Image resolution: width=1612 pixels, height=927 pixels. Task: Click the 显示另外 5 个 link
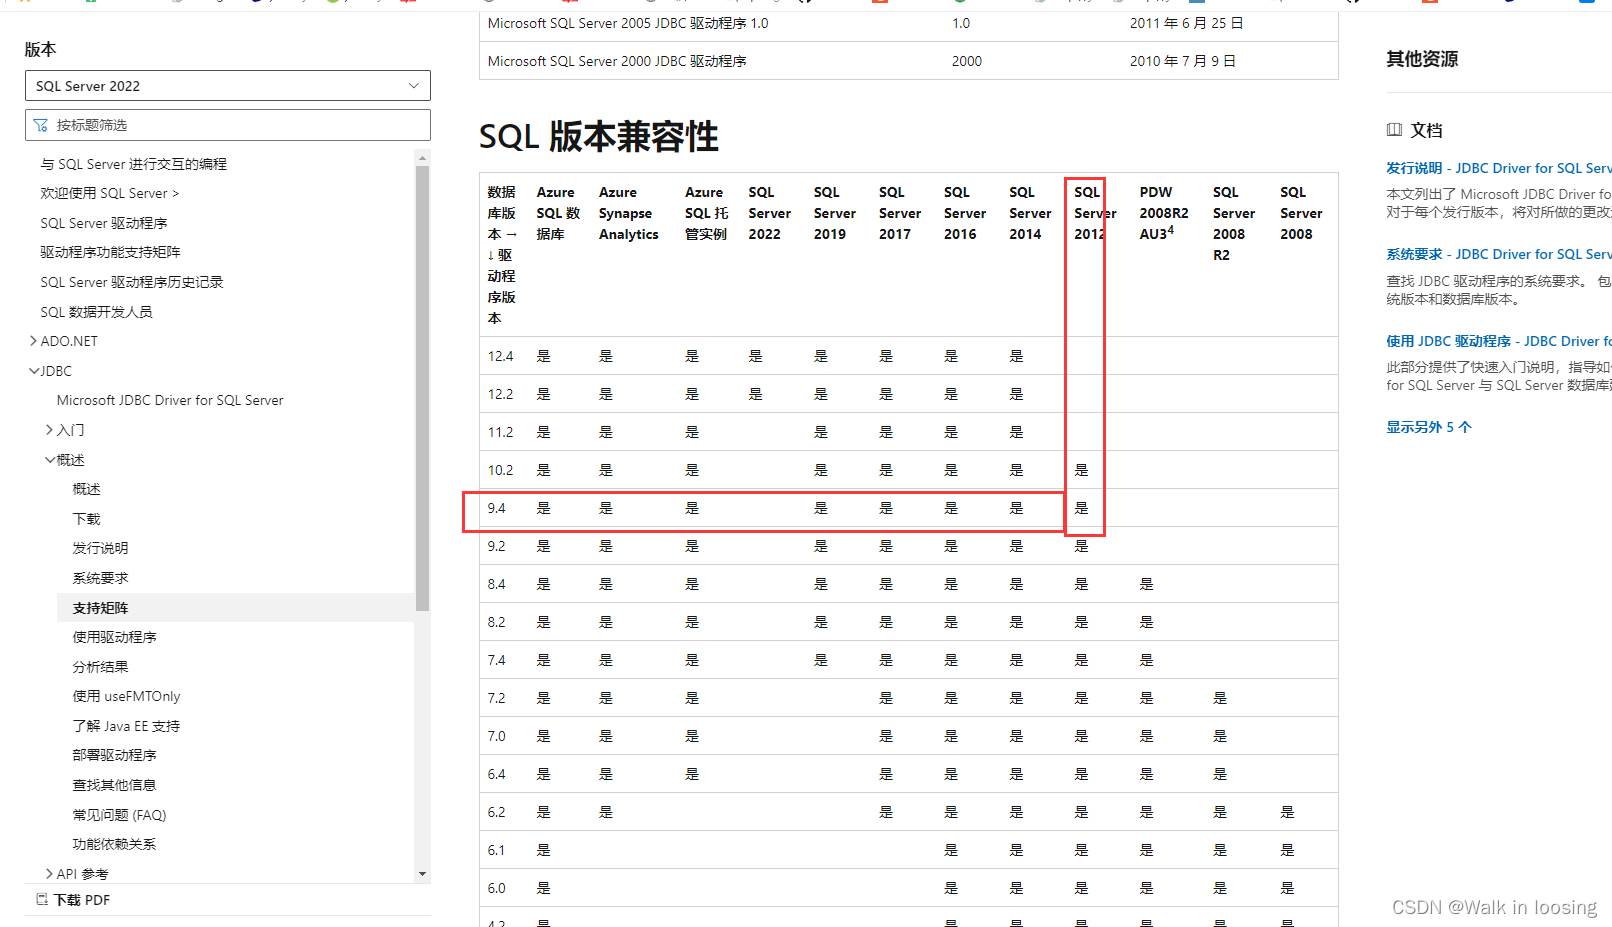point(1428,426)
